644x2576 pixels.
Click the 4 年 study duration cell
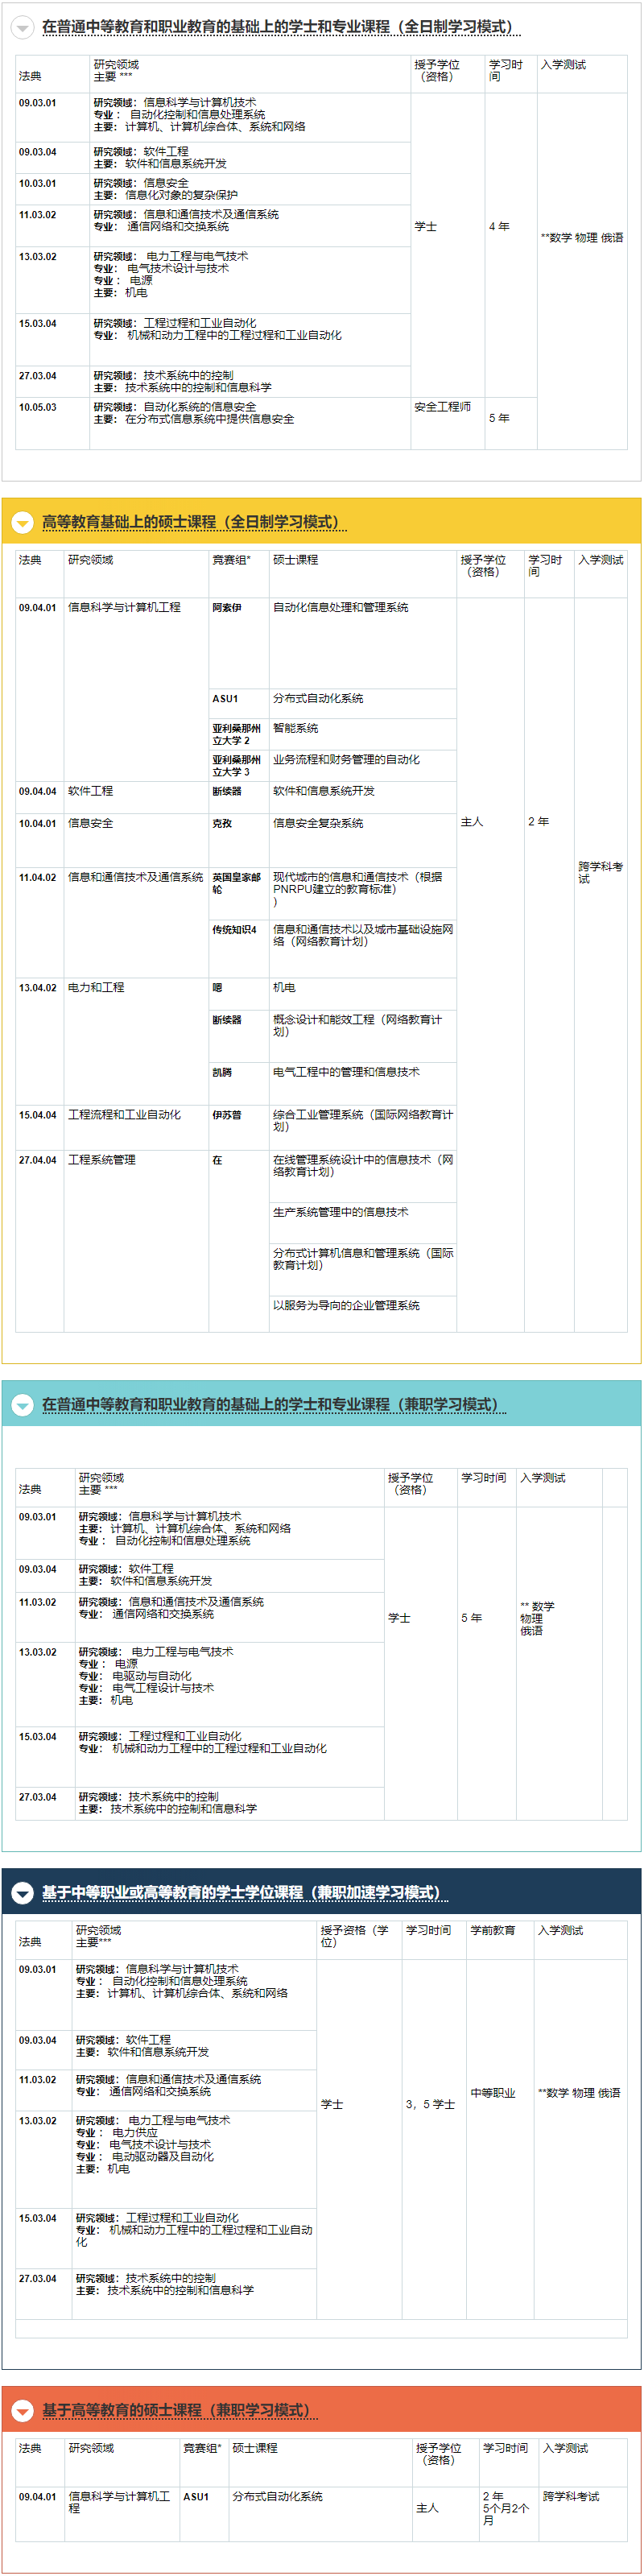tap(499, 227)
